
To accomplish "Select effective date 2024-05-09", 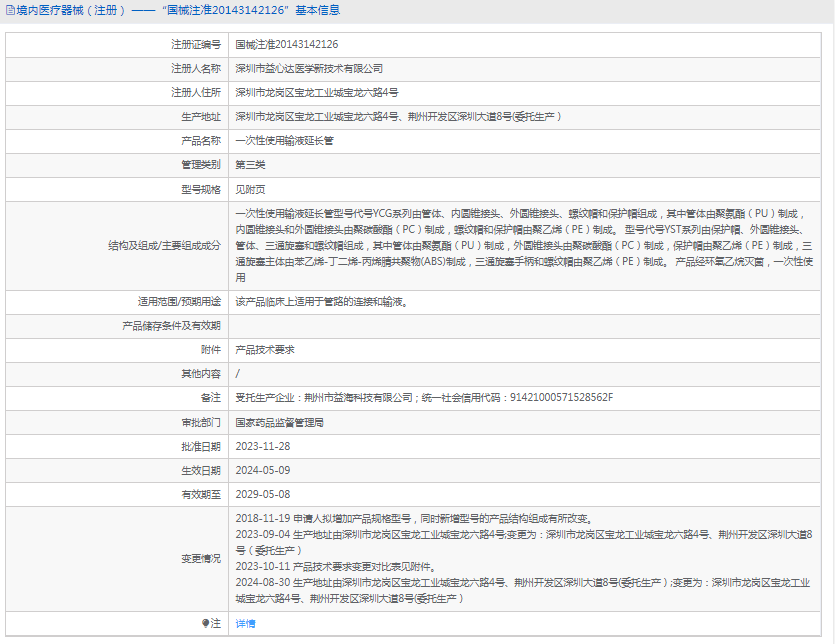I will pyautogui.click(x=263, y=470).
